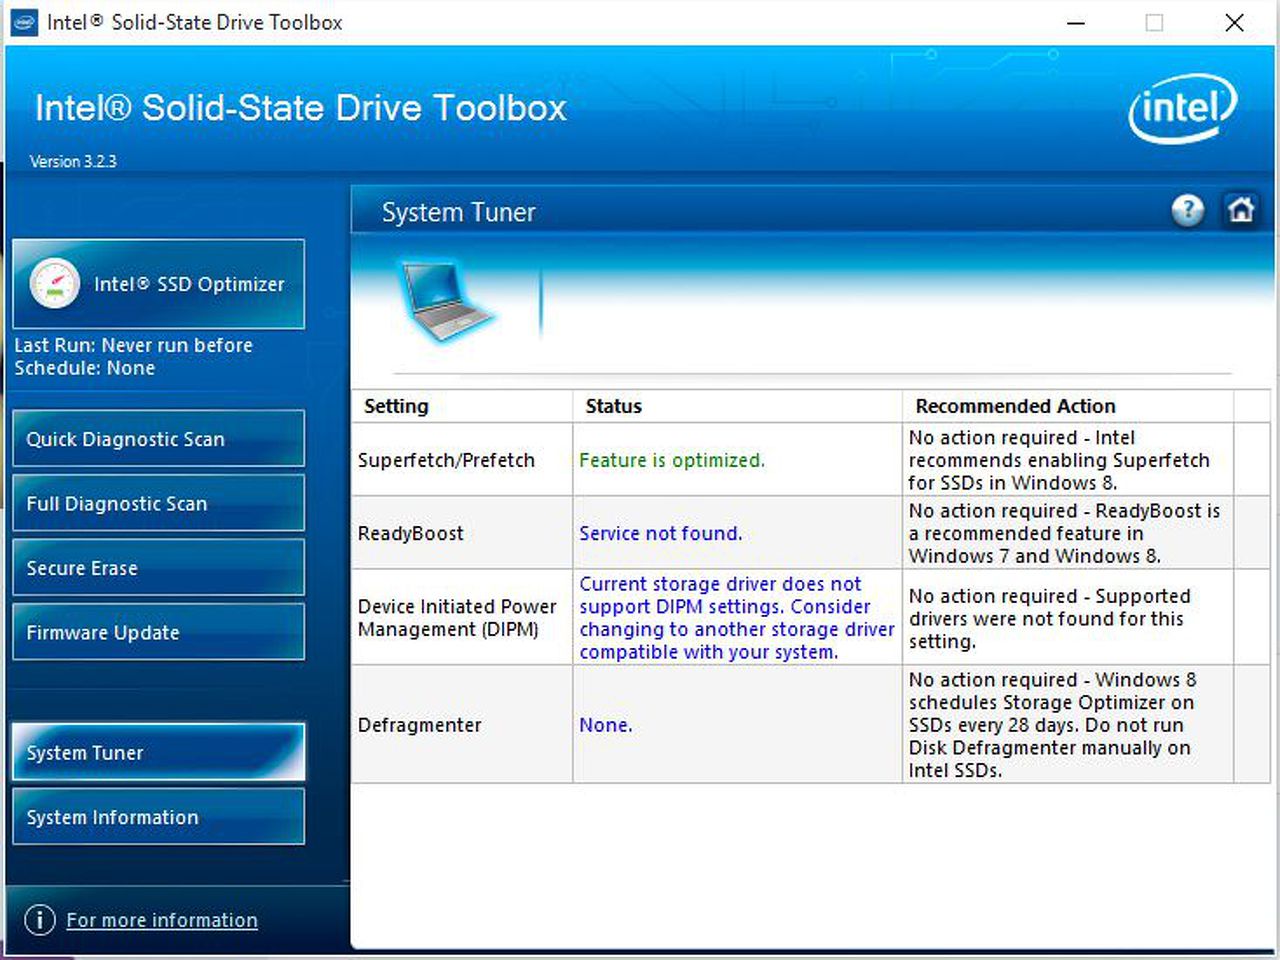1280x960 pixels.
Task: Click the Setting column header
Action: pyautogui.click(x=462, y=406)
